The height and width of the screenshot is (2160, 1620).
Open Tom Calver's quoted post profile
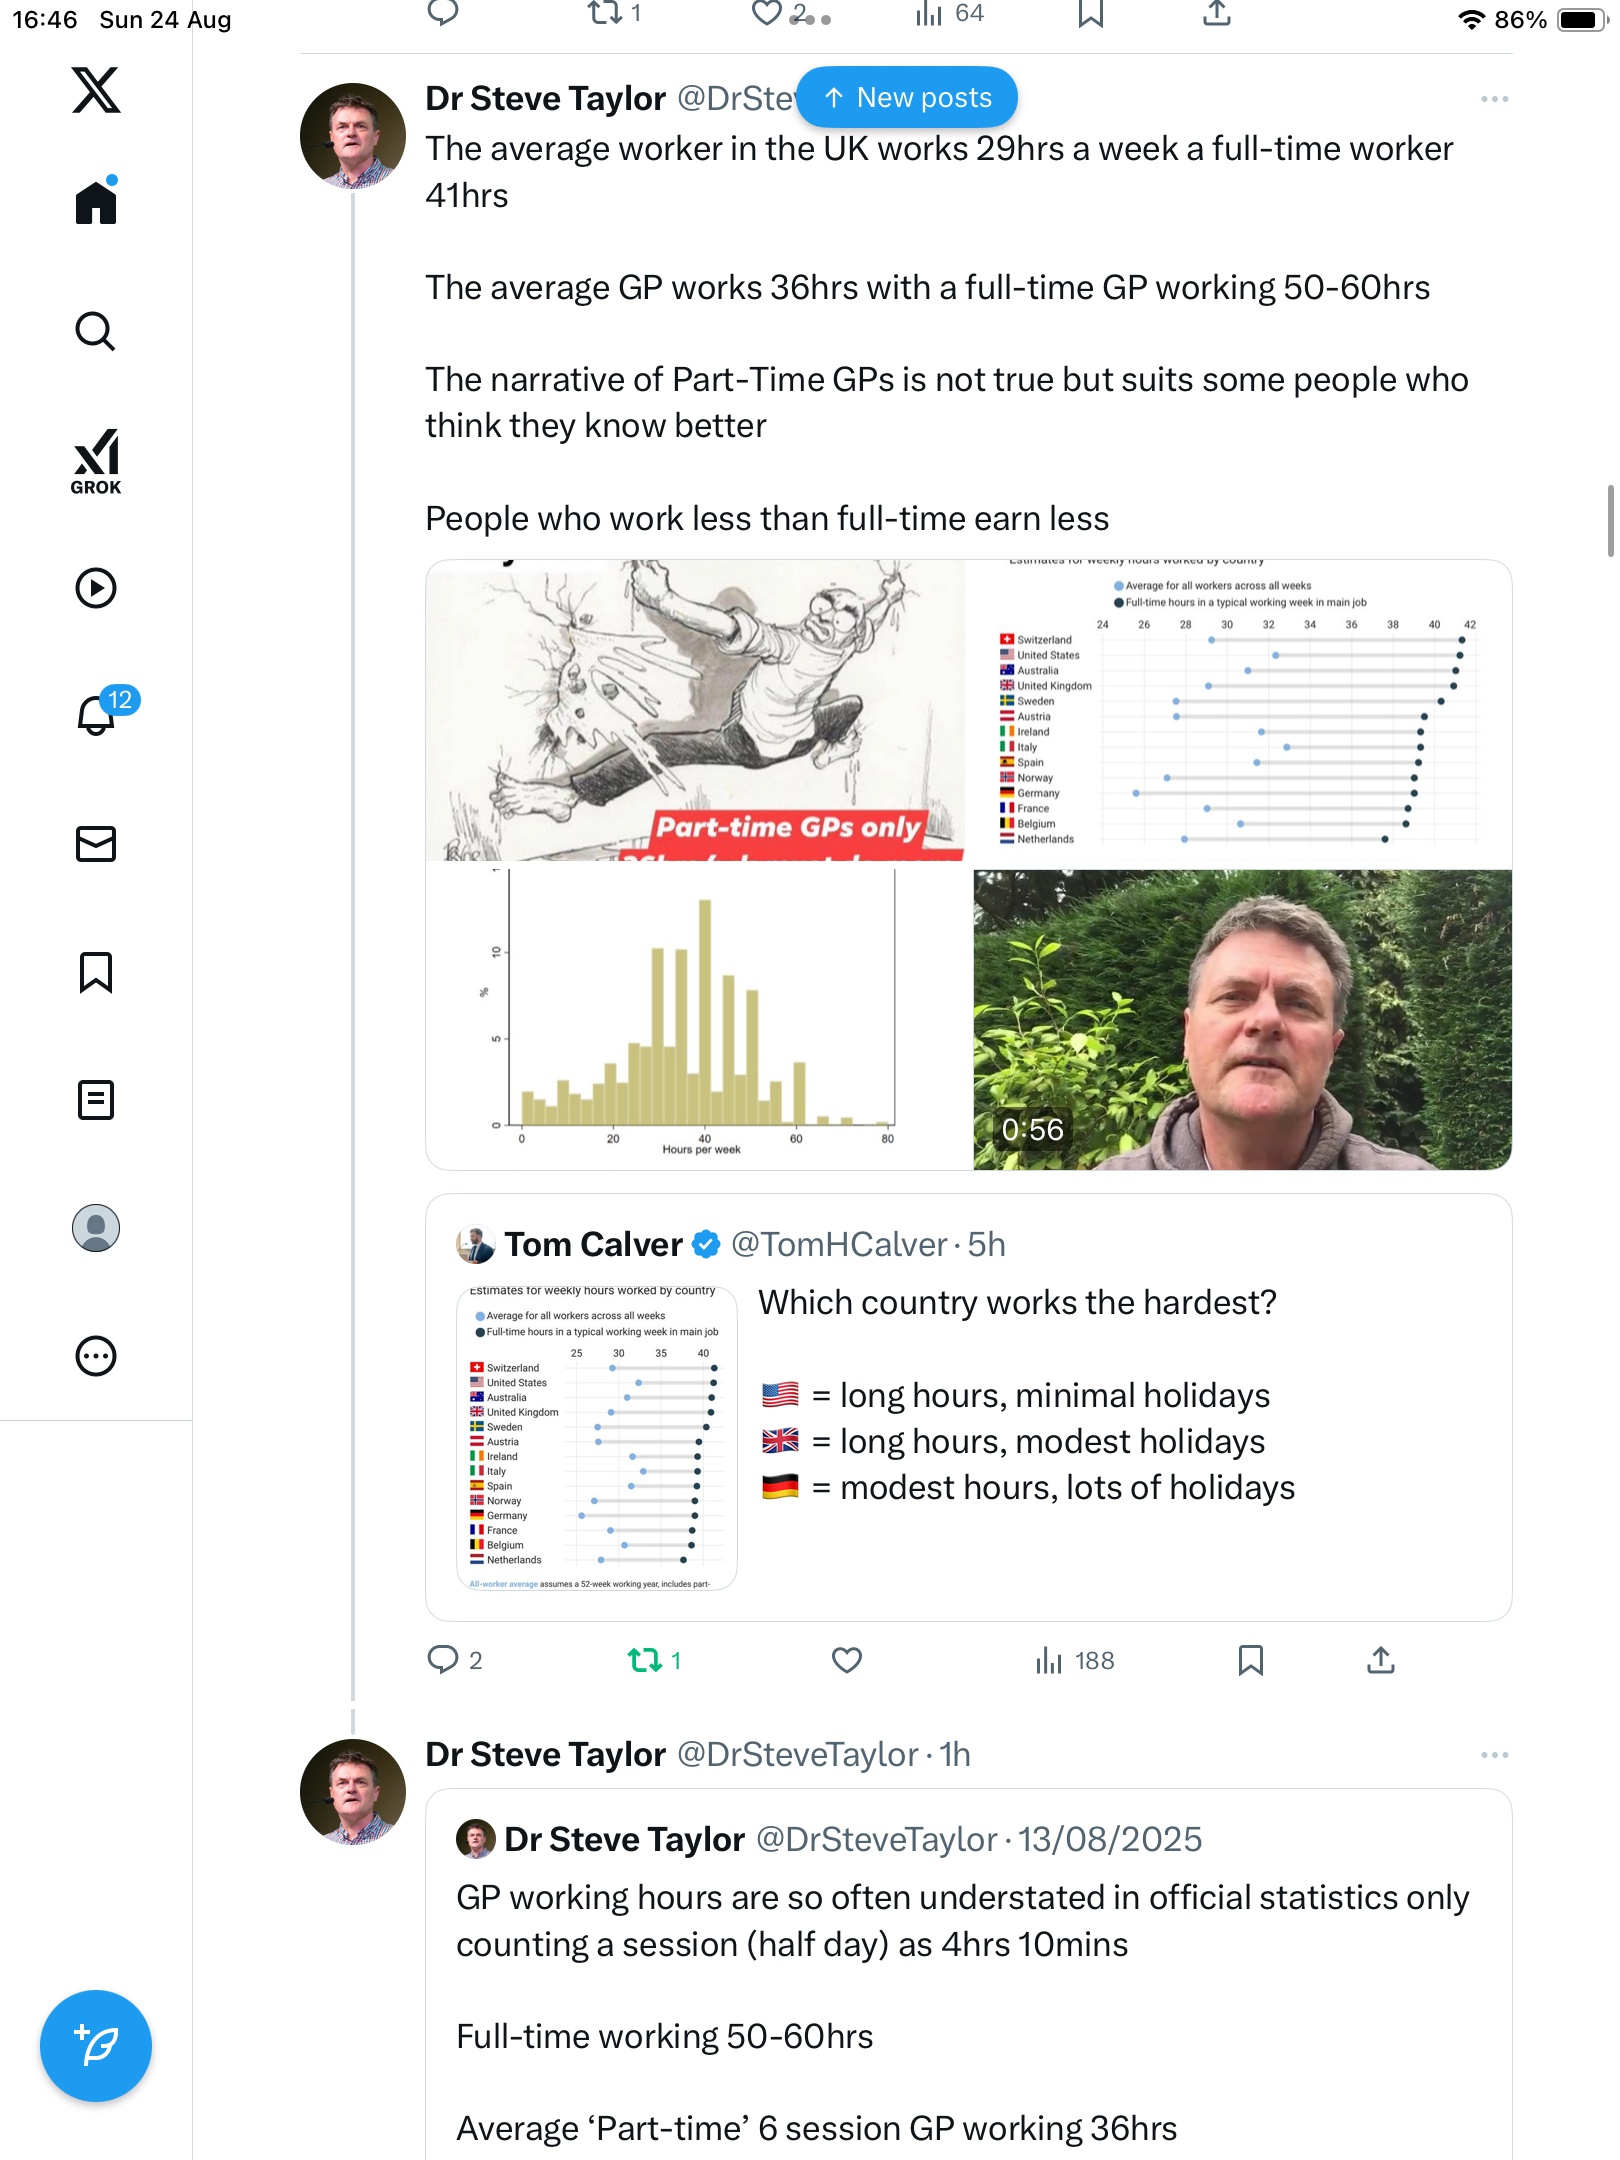click(593, 1244)
